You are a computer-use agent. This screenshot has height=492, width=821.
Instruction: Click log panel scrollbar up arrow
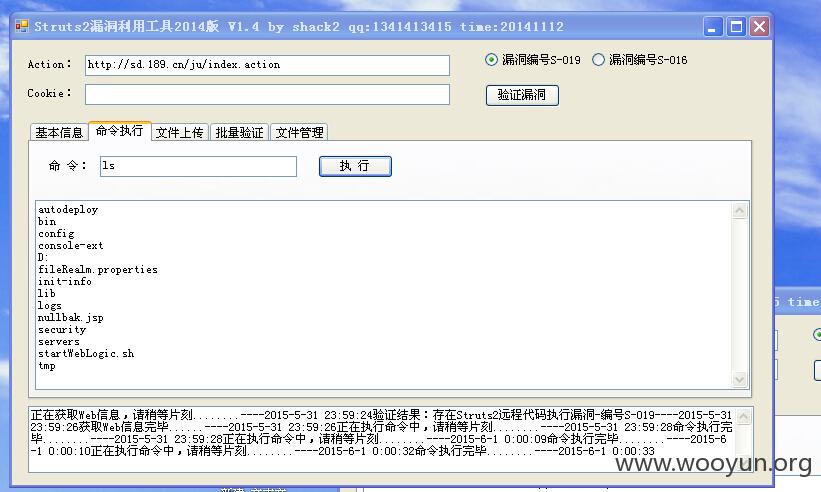point(743,417)
